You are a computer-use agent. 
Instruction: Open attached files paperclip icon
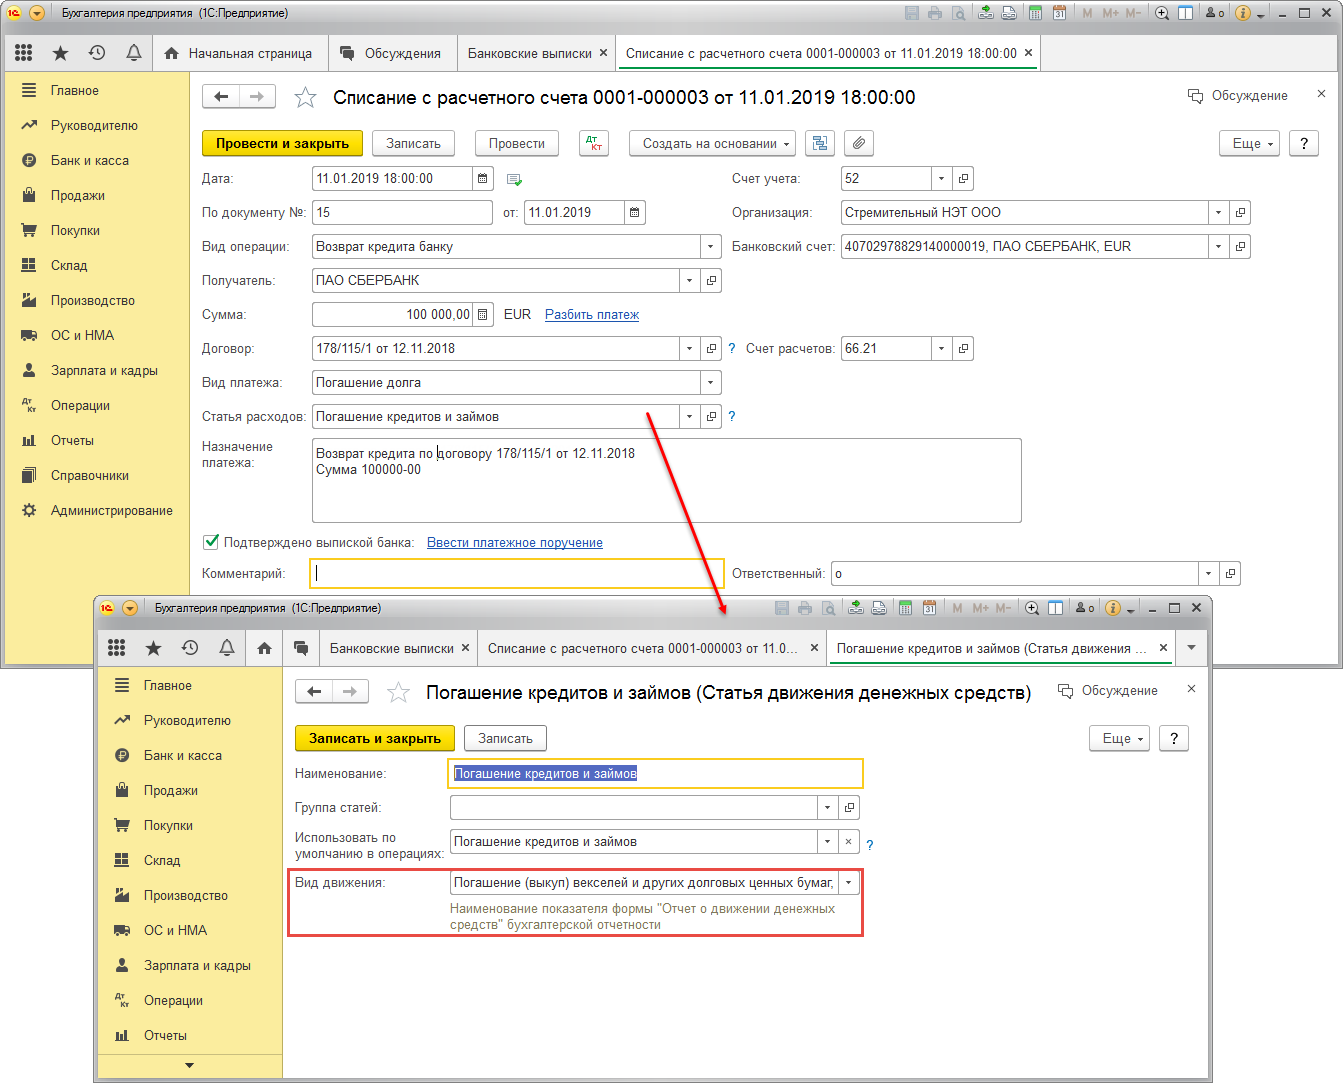[x=858, y=144]
